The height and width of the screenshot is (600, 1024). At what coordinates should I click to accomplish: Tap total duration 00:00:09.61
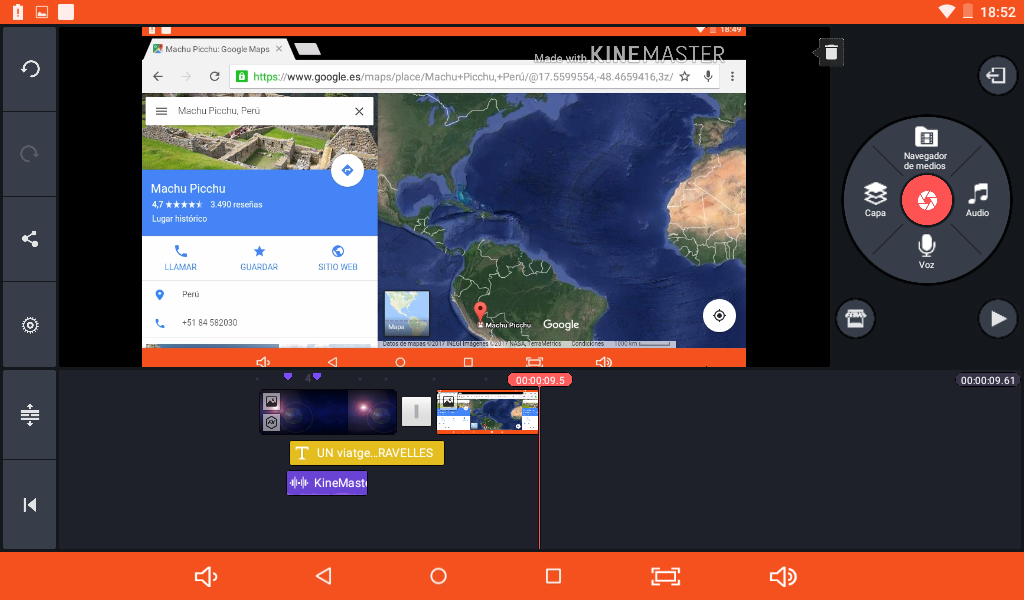(987, 381)
